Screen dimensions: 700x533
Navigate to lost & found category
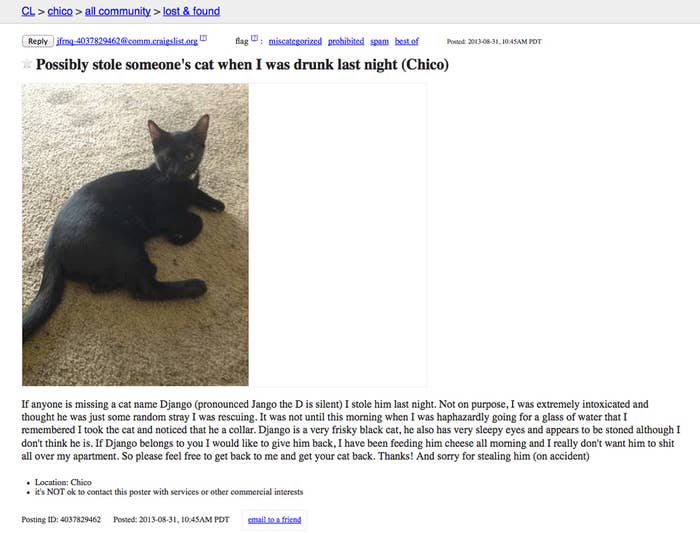click(x=191, y=11)
